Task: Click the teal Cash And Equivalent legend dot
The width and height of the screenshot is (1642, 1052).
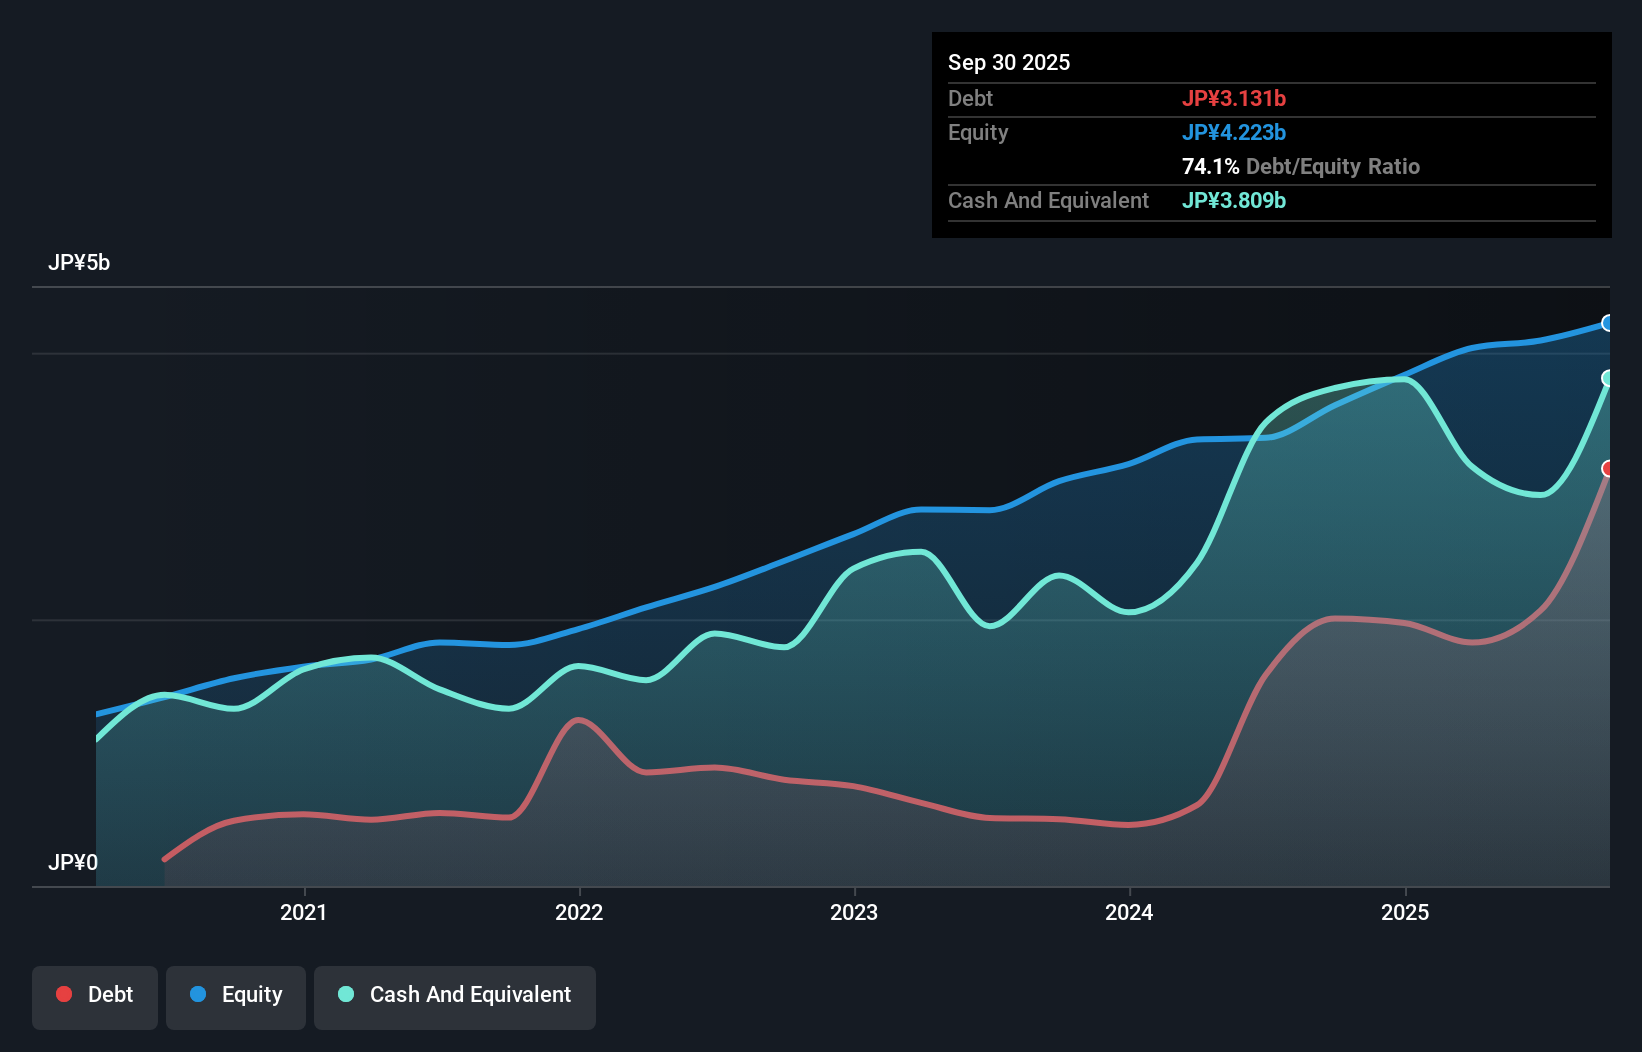Action: [x=344, y=994]
